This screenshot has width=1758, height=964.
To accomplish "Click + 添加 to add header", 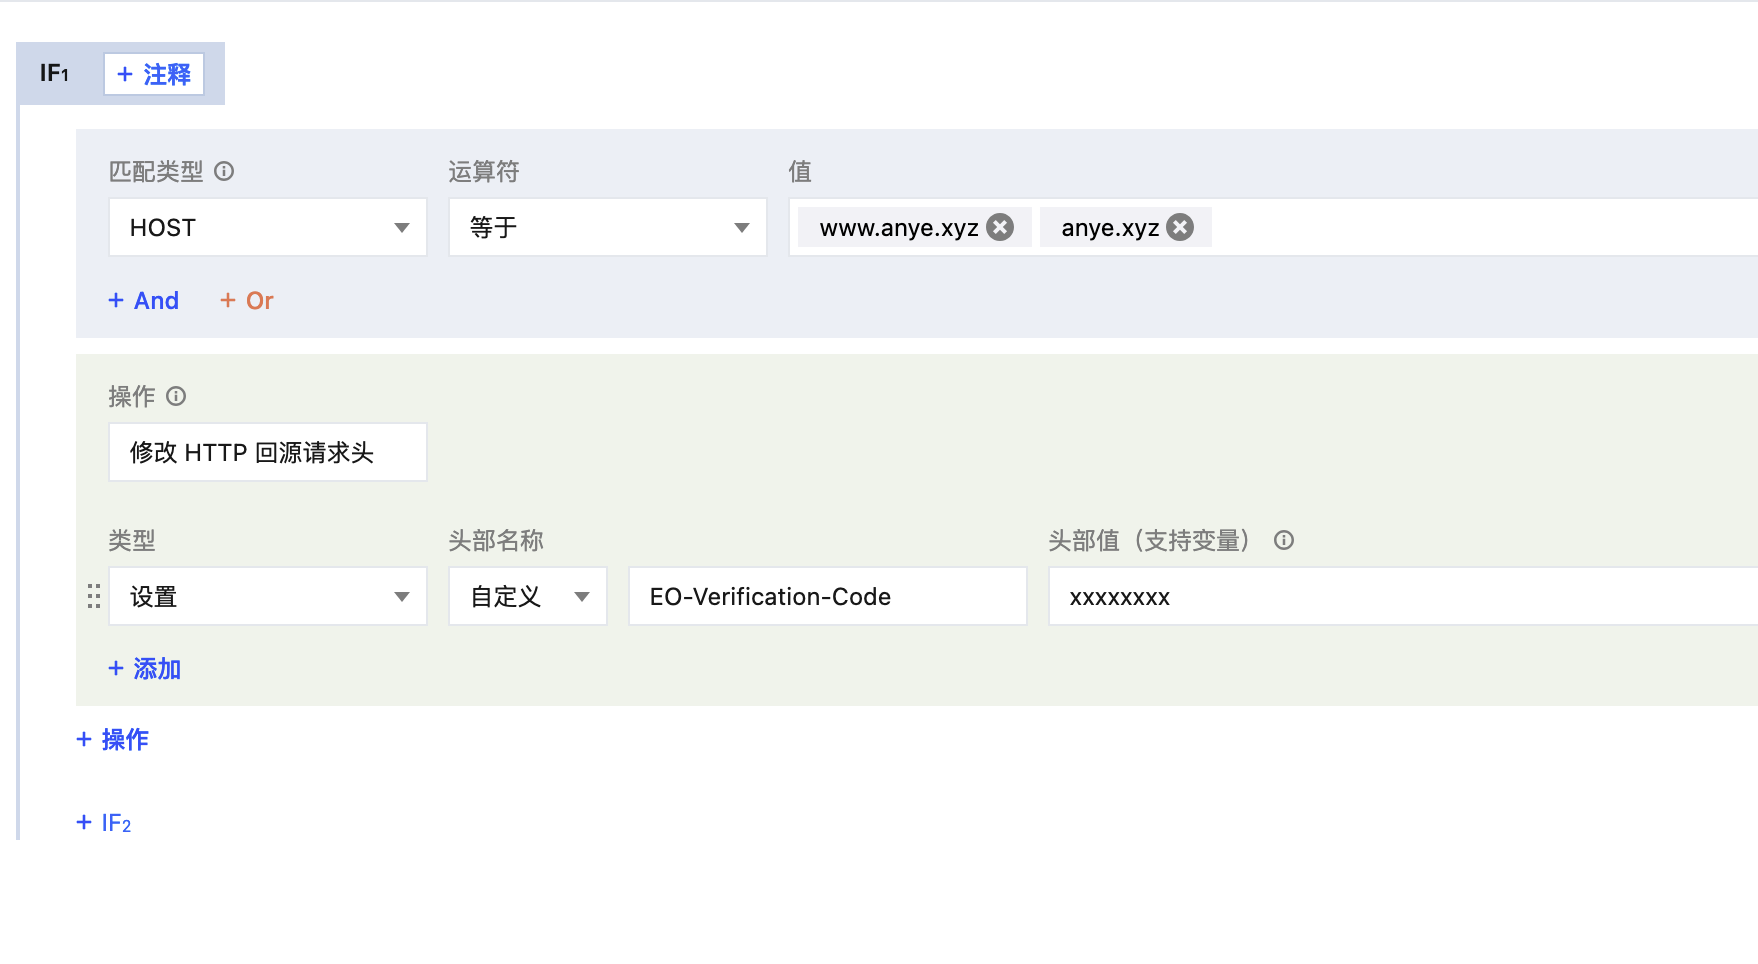I will (145, 668).
